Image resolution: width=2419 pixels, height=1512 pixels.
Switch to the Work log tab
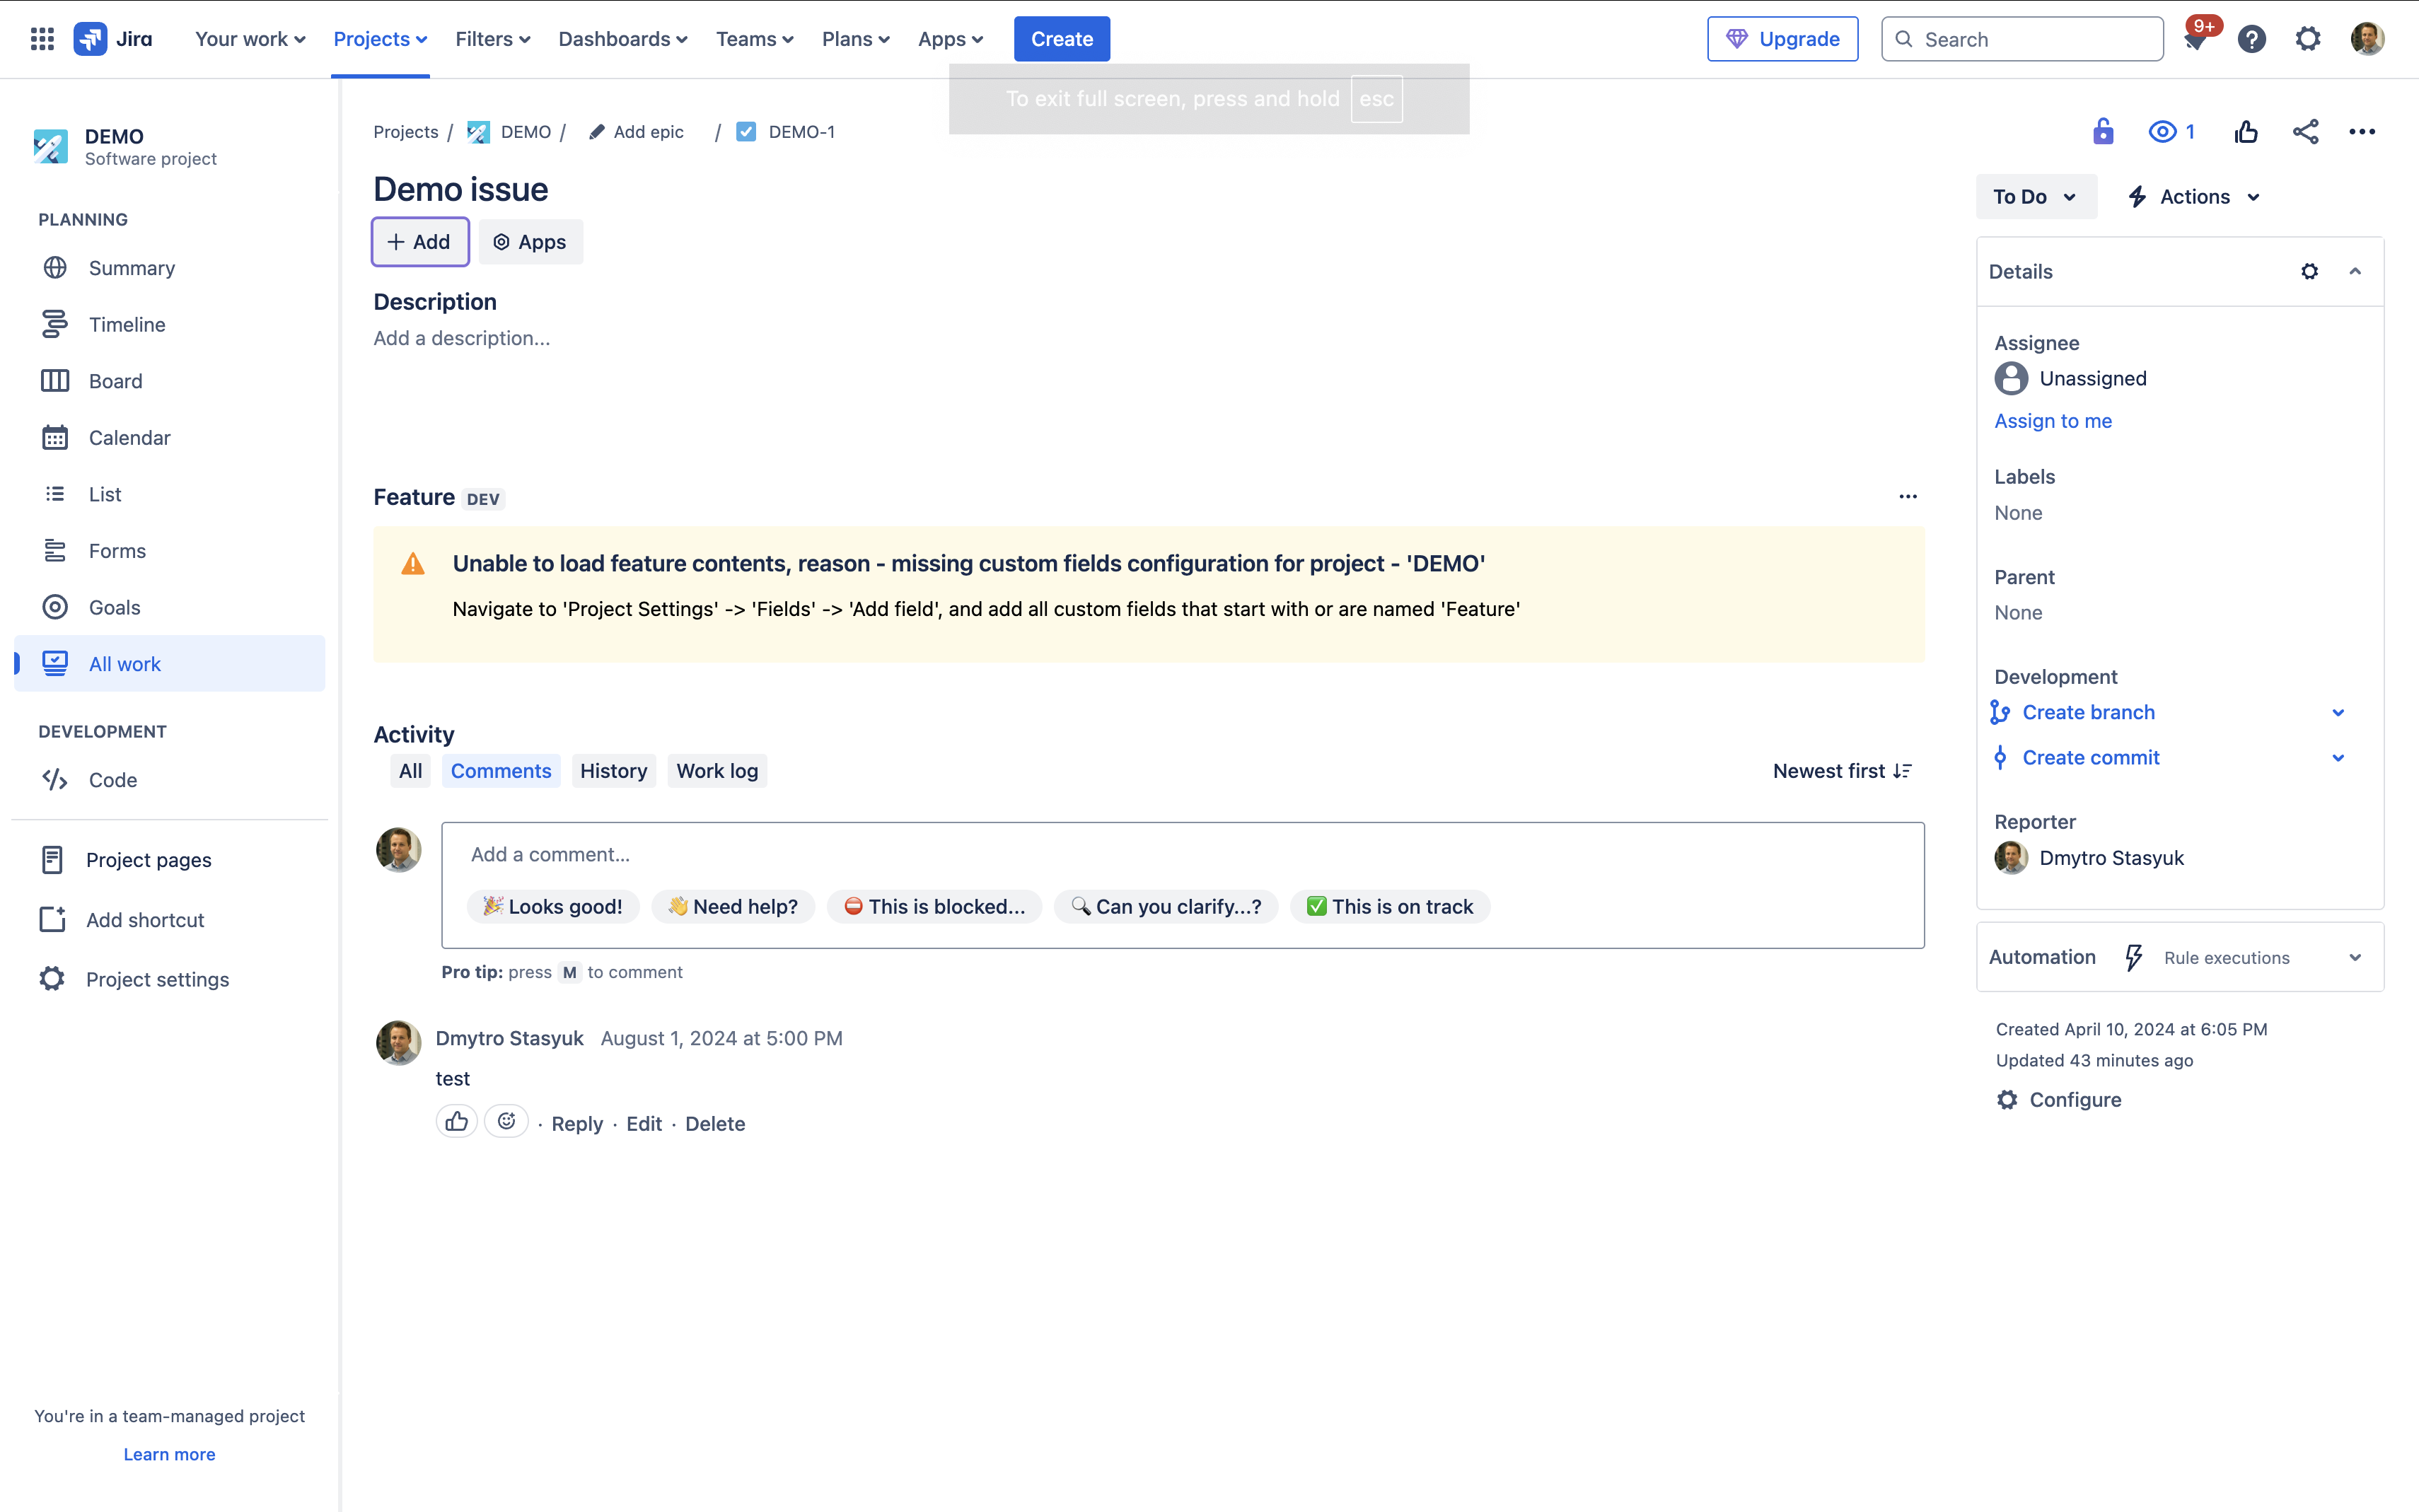[717, 771]
